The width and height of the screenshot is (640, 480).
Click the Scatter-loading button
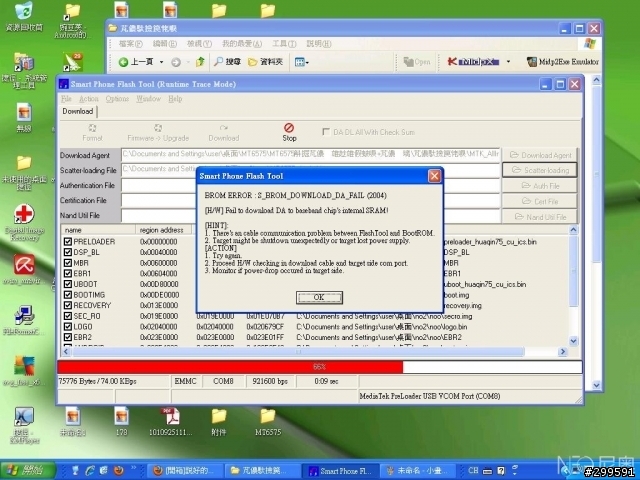tap(540, 170)
